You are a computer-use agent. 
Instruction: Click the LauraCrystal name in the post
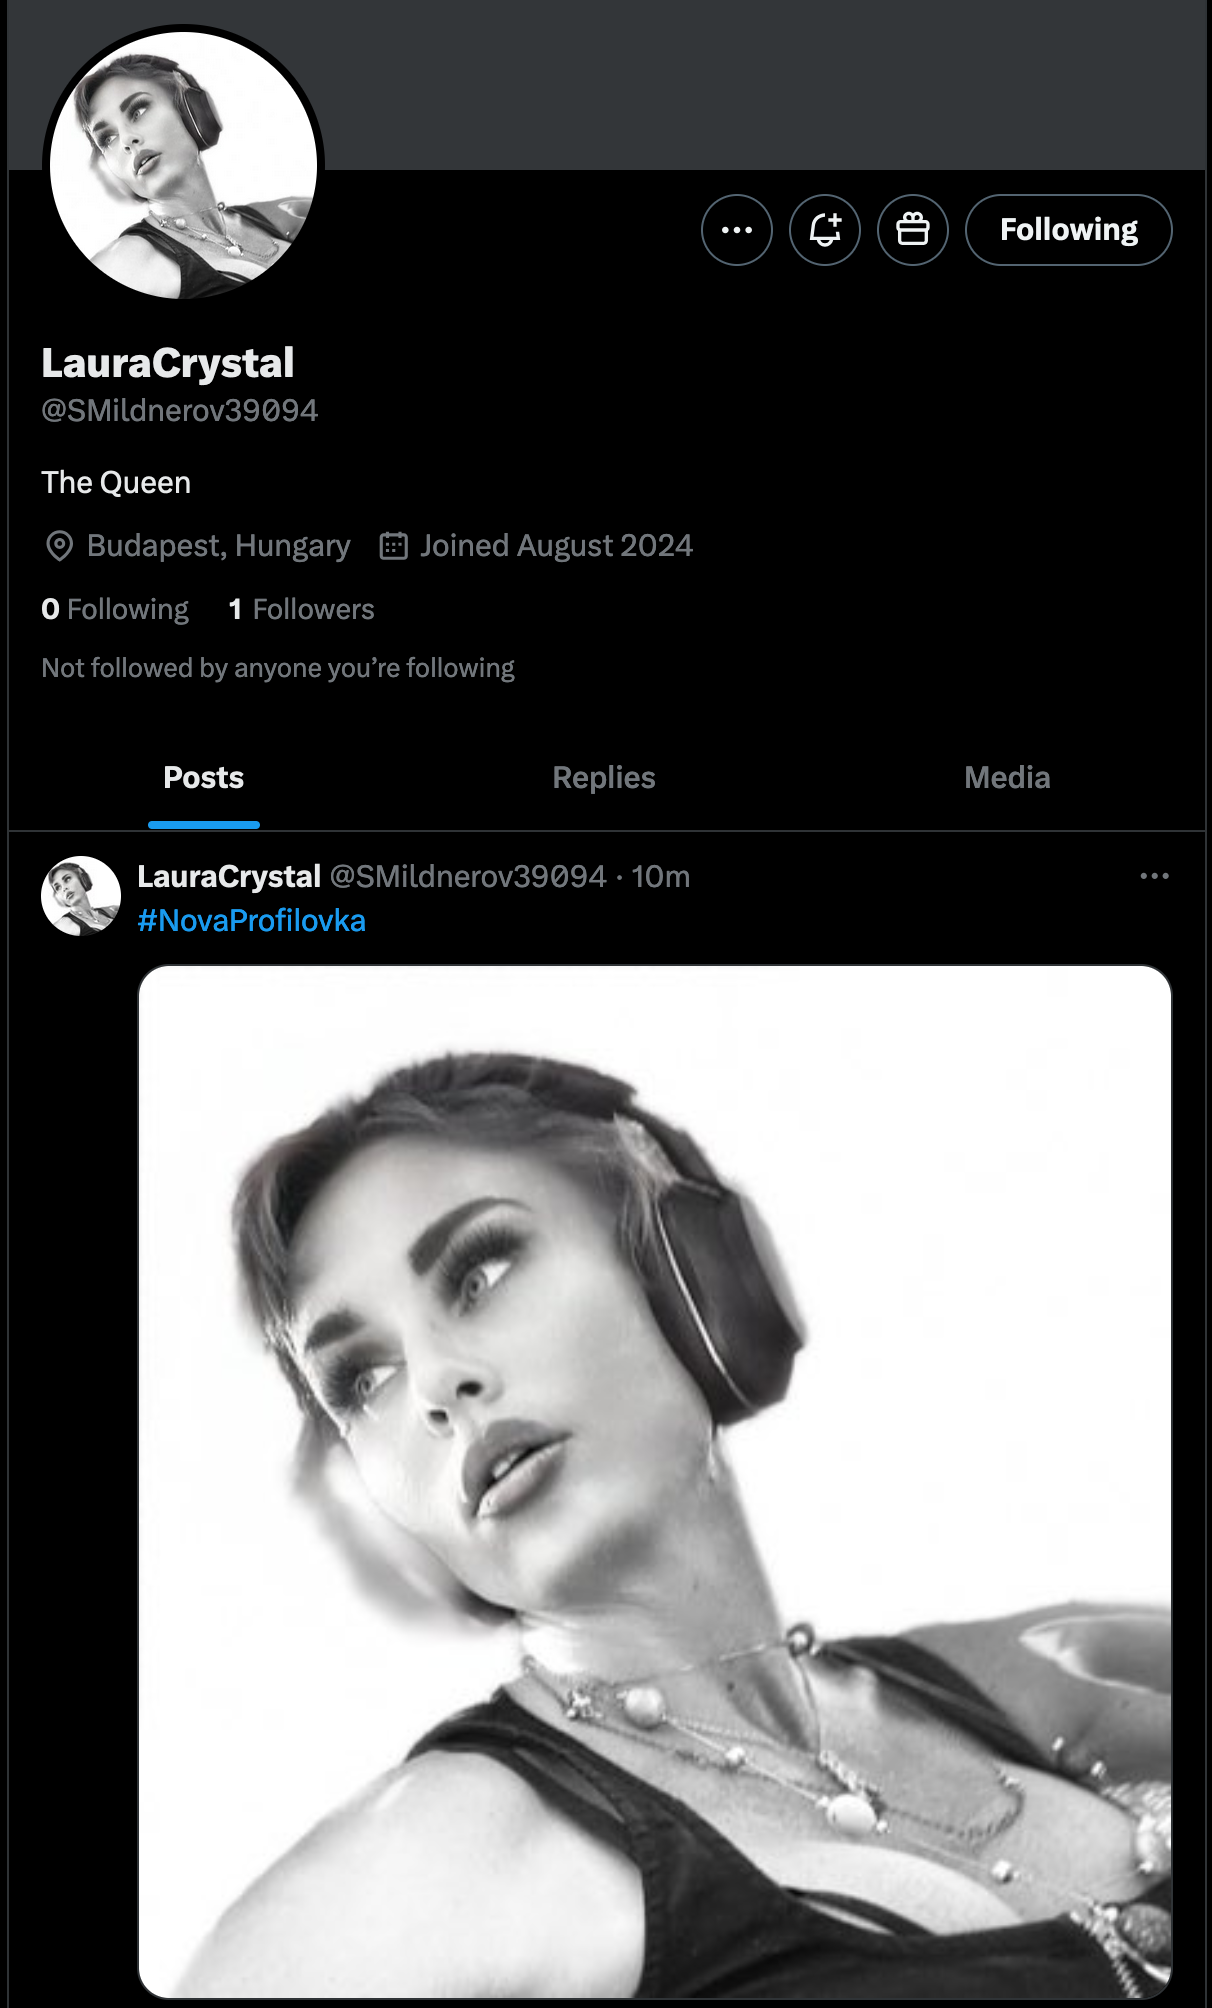[229, 876]
